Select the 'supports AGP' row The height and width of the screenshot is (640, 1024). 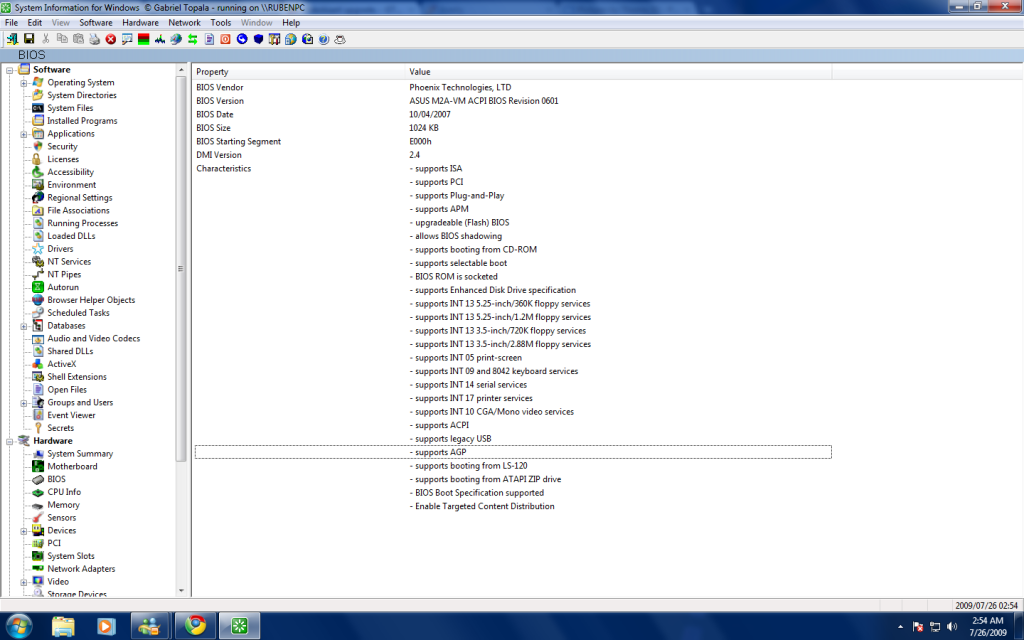[513, 452]
